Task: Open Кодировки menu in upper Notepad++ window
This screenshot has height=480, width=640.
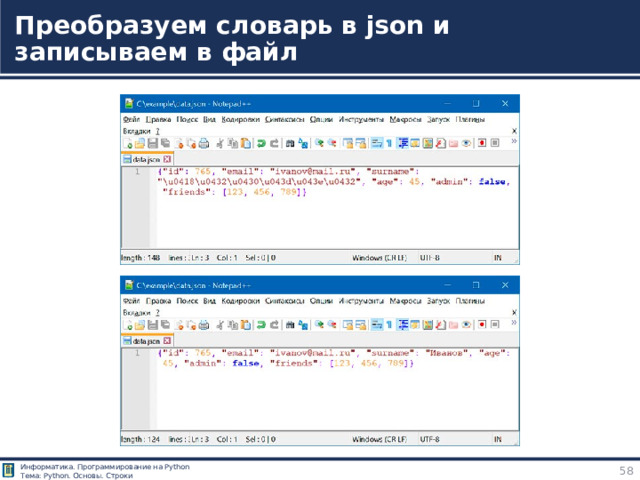Action: coord(240,120)
